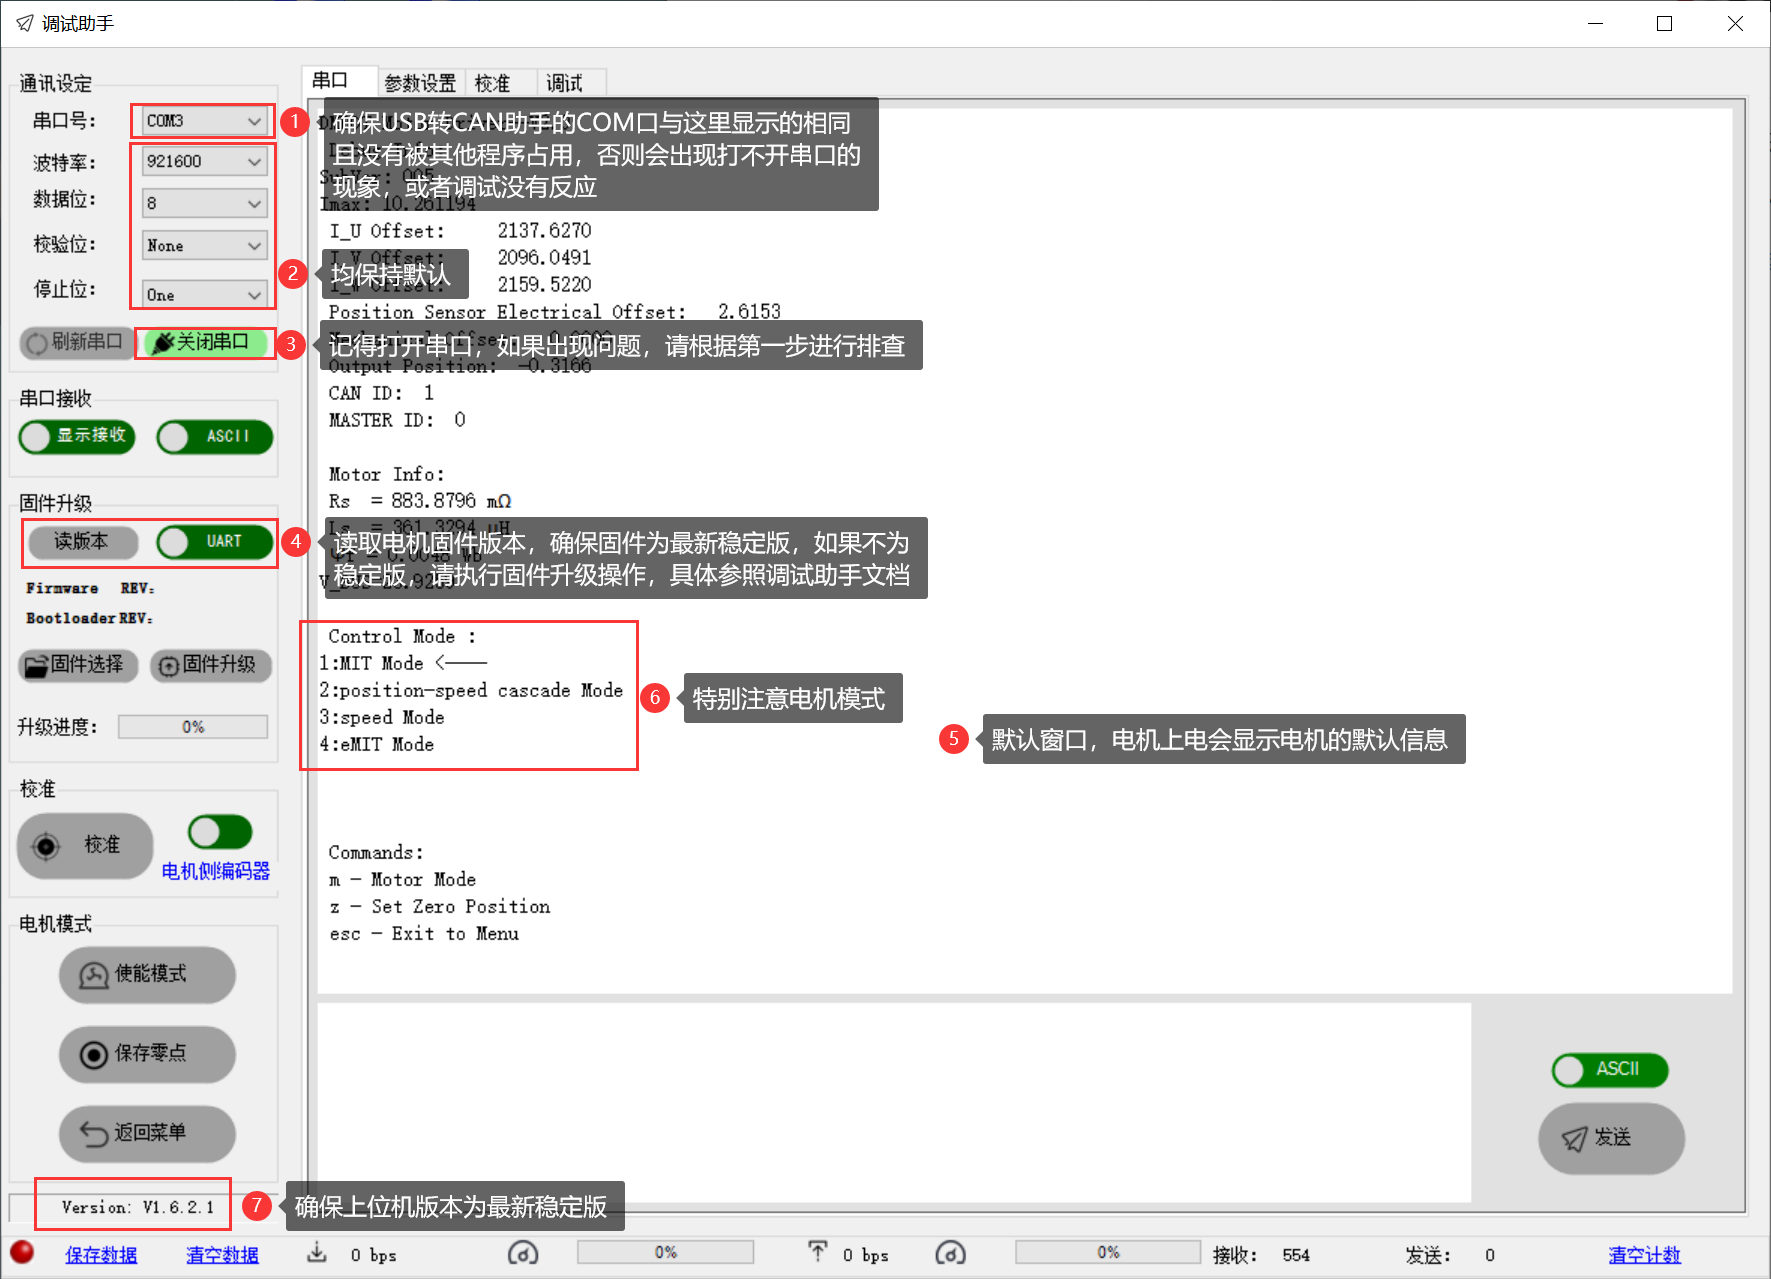Click the 使能模式 enable mode button
1771x1279 pixels.
point(147,974)
